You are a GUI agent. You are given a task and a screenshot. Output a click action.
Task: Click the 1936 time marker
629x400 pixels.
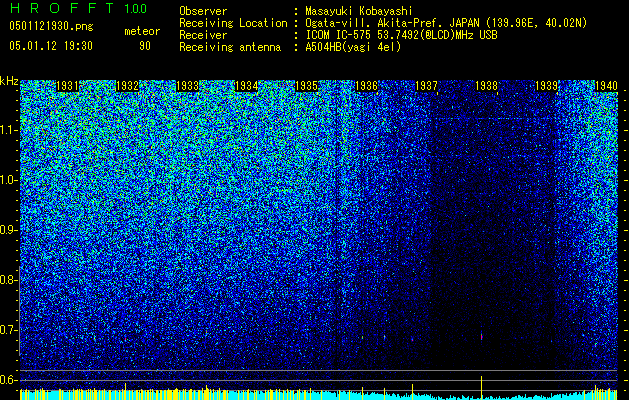coord(367,86)
